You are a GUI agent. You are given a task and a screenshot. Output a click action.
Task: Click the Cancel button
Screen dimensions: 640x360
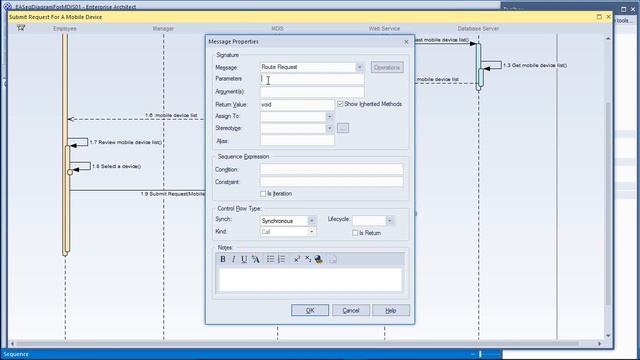(351, 310)
